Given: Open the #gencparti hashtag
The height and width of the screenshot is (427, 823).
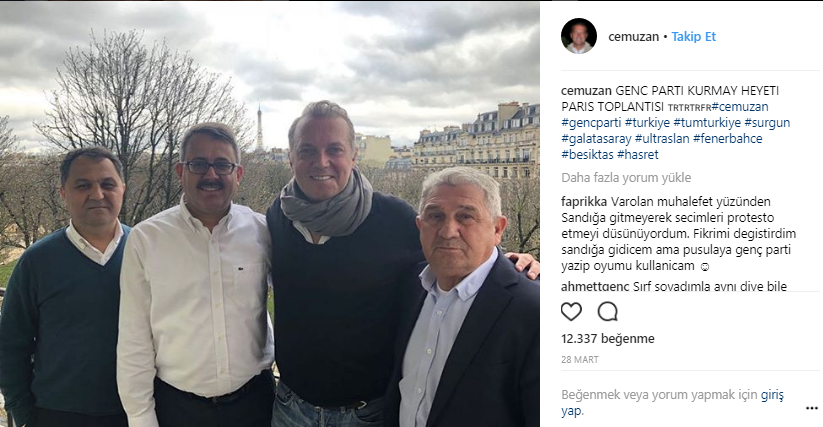Looking at the screenshot, I should point(592,123).
